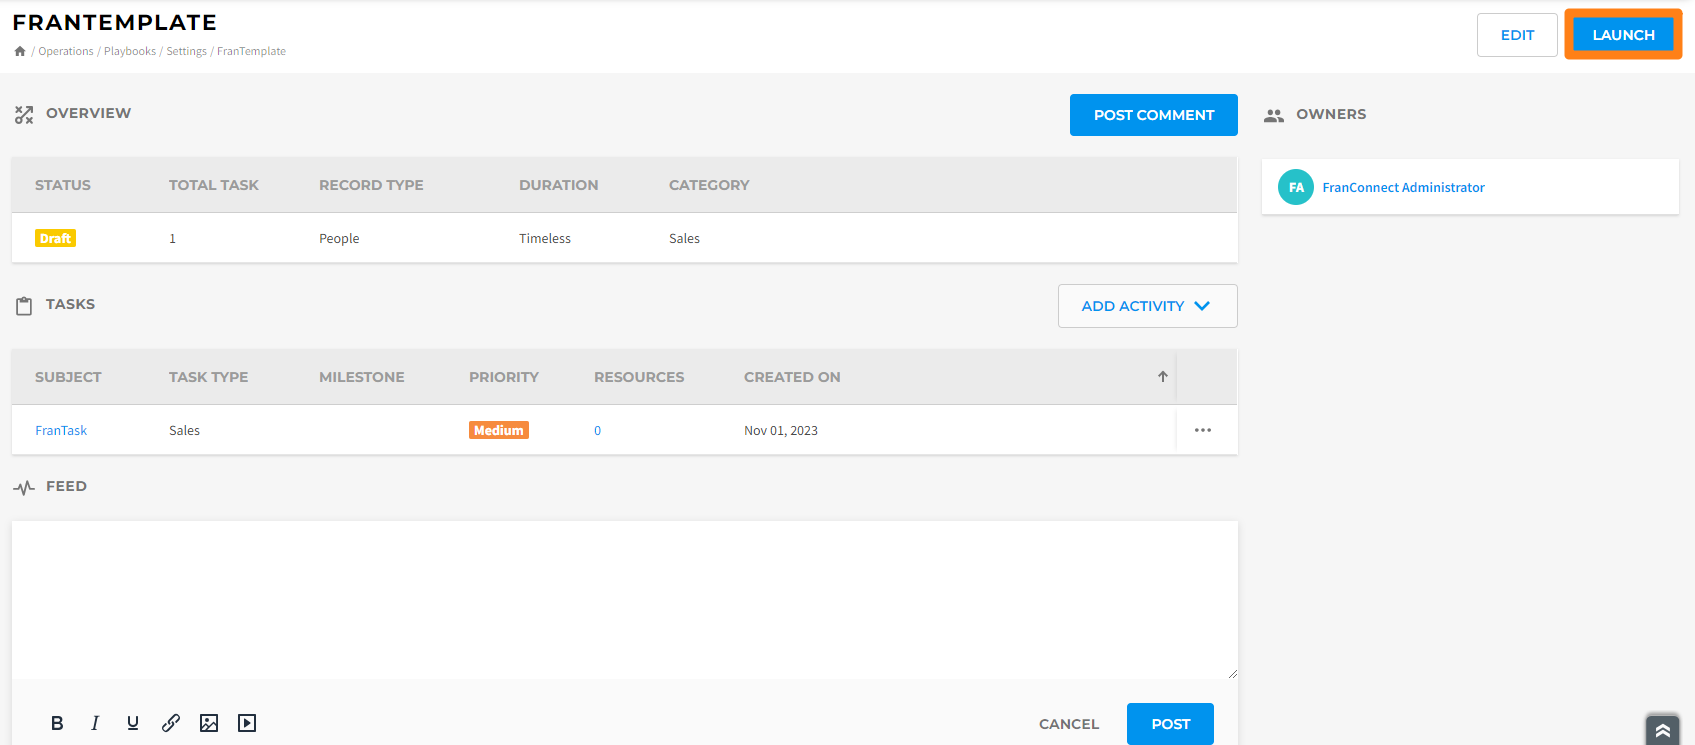Click the home icon in breadcrumb
The image size is (1695, 745).
(20, 51)
